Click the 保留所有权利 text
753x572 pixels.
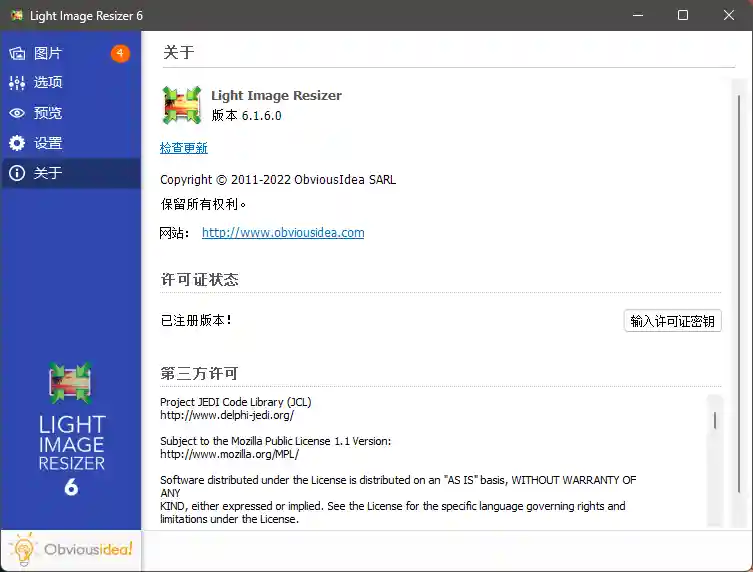pos(203,205)
